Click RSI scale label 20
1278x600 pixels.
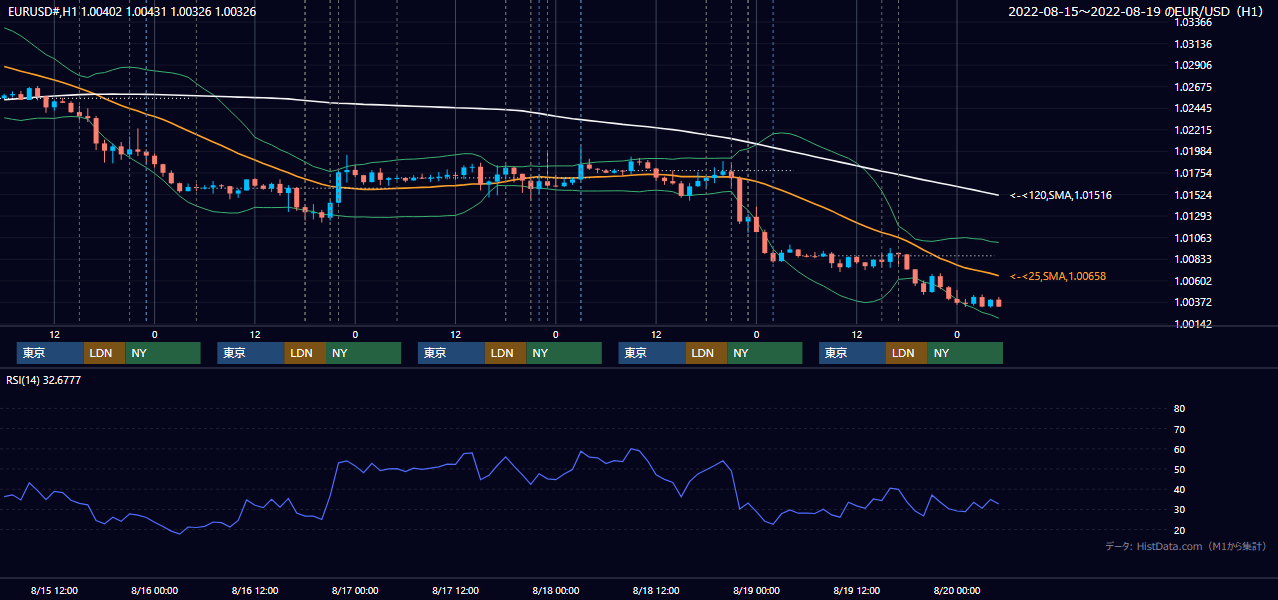coord(1180,530)
